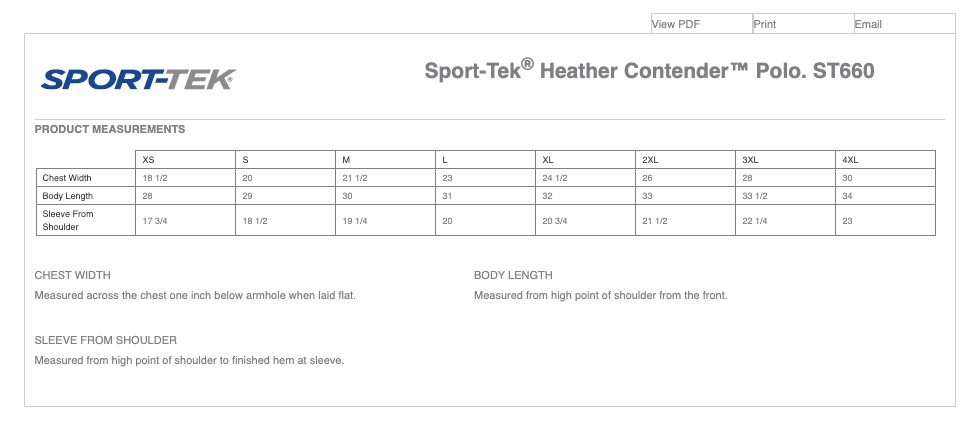This screenshot has height=429, width=975.
Task: Click the 33 1/2 body length cell
Action: point(755,196)
